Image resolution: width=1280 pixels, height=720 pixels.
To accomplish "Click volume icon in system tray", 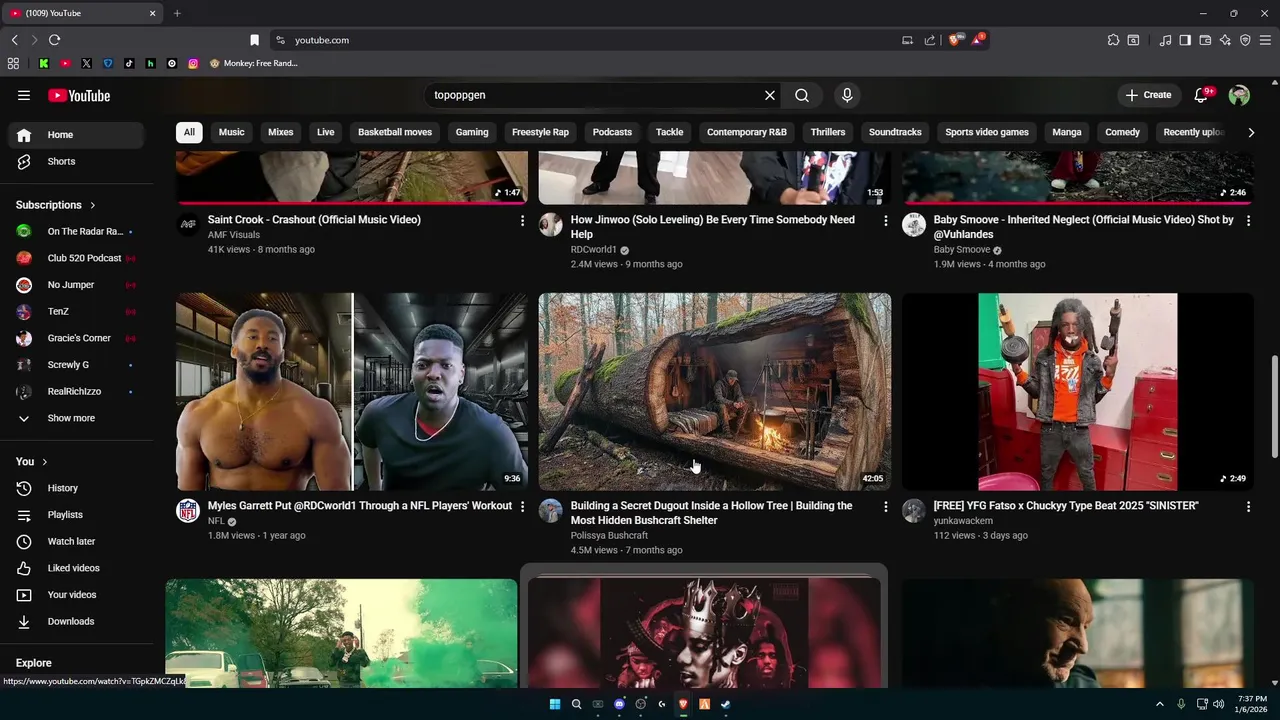I will tap(1218, 704).
